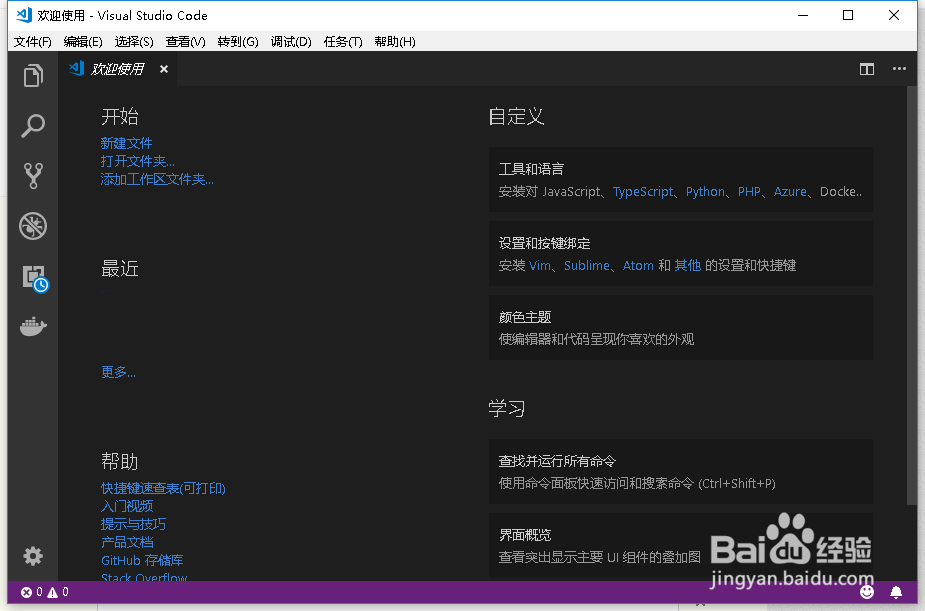Click the feedback smiley in status bar
Image resolution: width=925 pixels, height=611 pixels.
coord(867,592)
